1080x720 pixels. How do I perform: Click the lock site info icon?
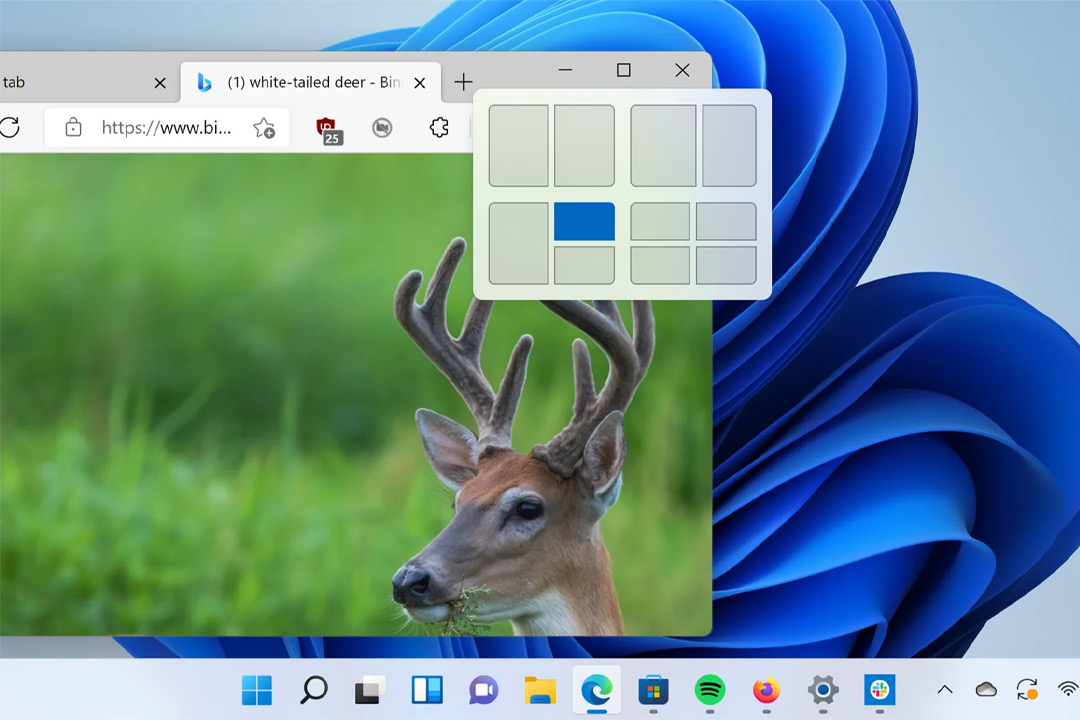(x=73, y=127)
